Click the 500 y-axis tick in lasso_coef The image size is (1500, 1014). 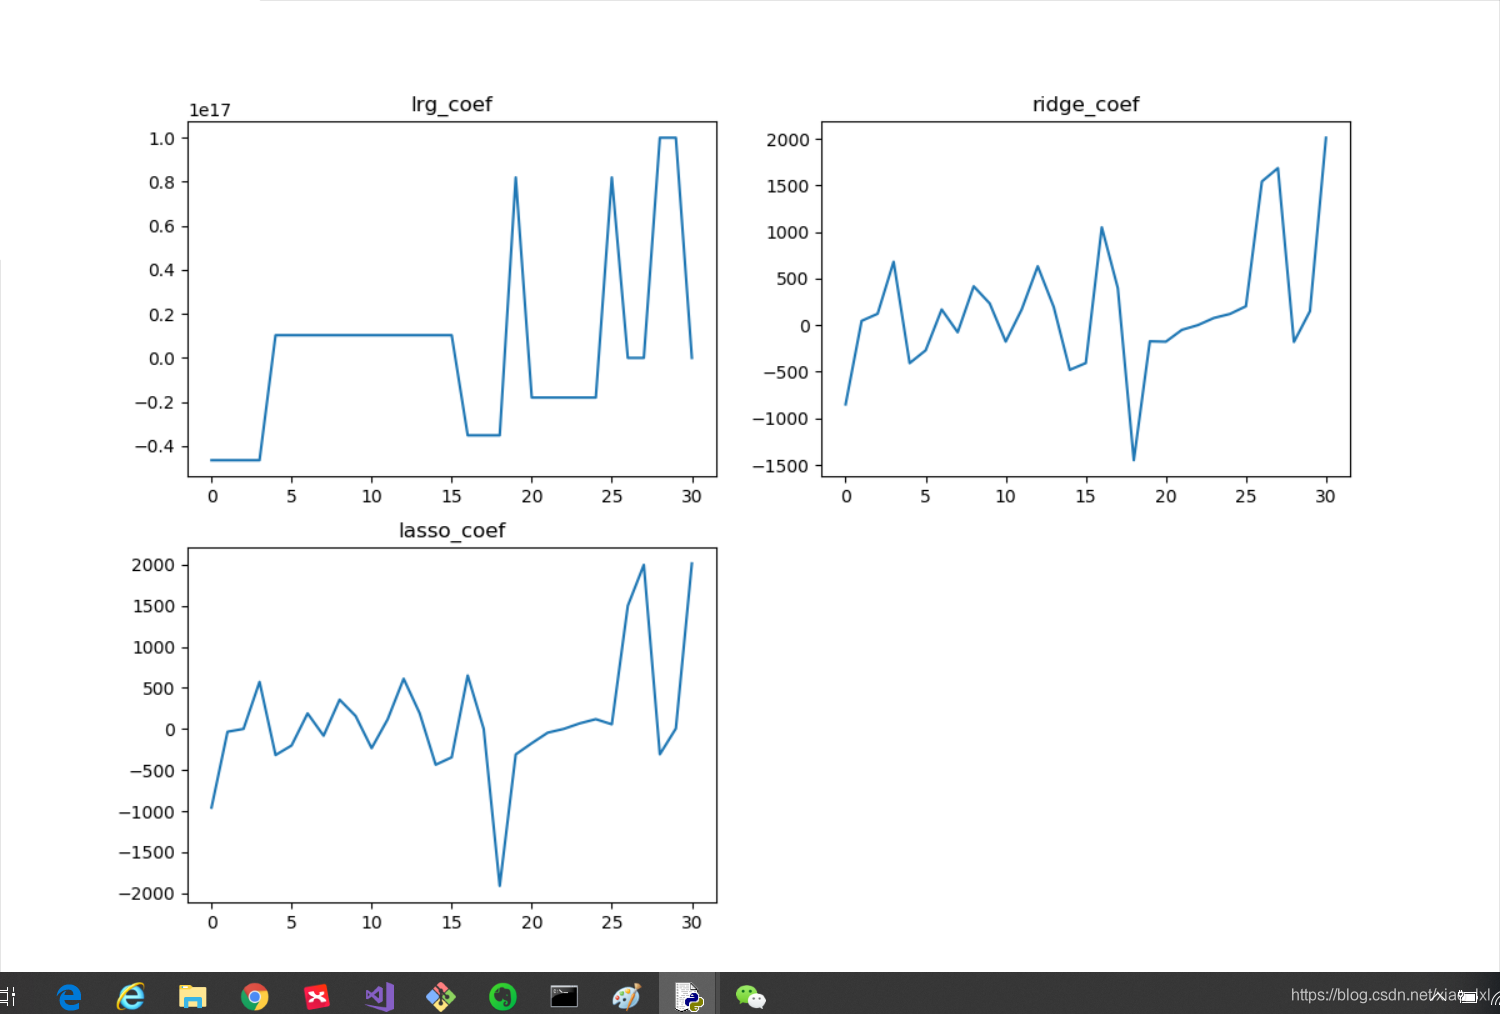coord(159,688)
